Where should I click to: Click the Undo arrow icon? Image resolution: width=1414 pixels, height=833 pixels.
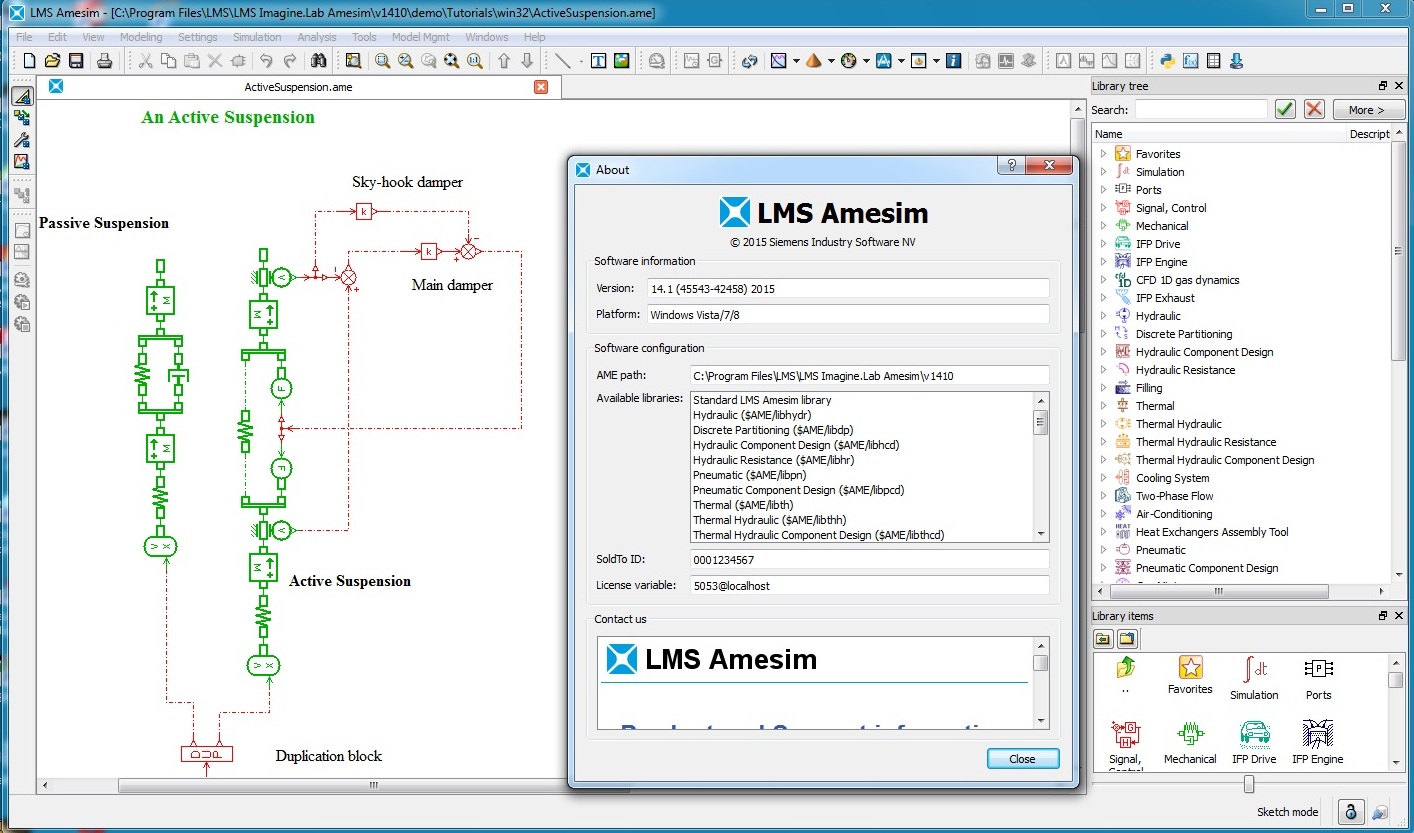pos(266,61)
